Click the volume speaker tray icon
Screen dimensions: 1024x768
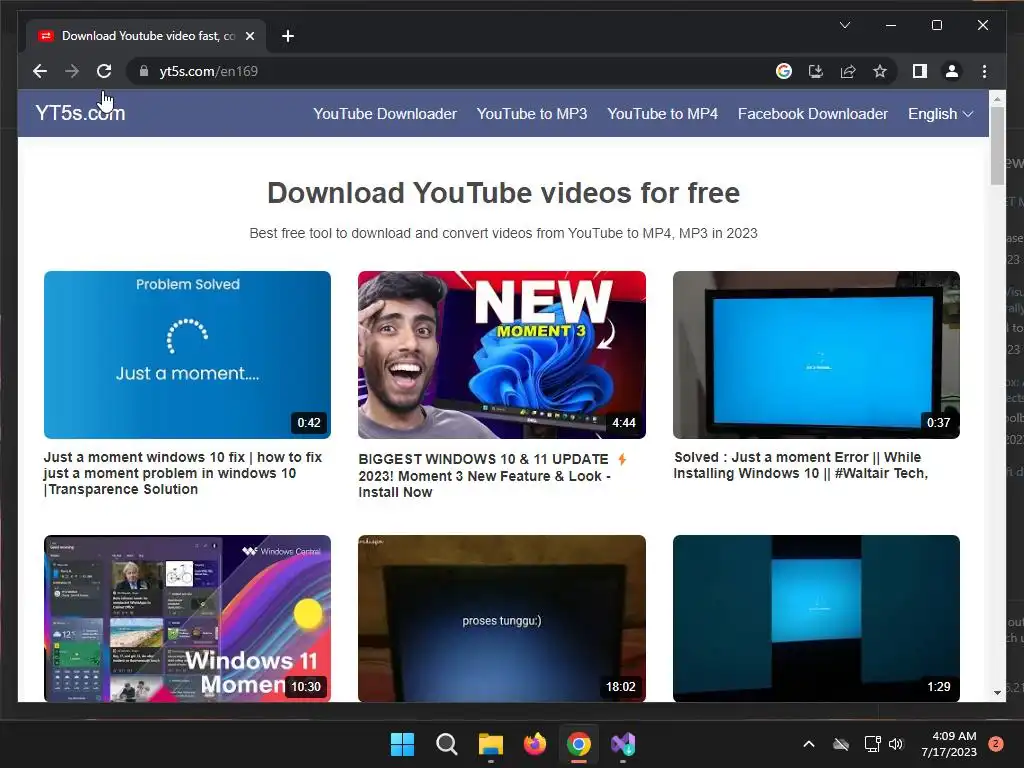896,744
